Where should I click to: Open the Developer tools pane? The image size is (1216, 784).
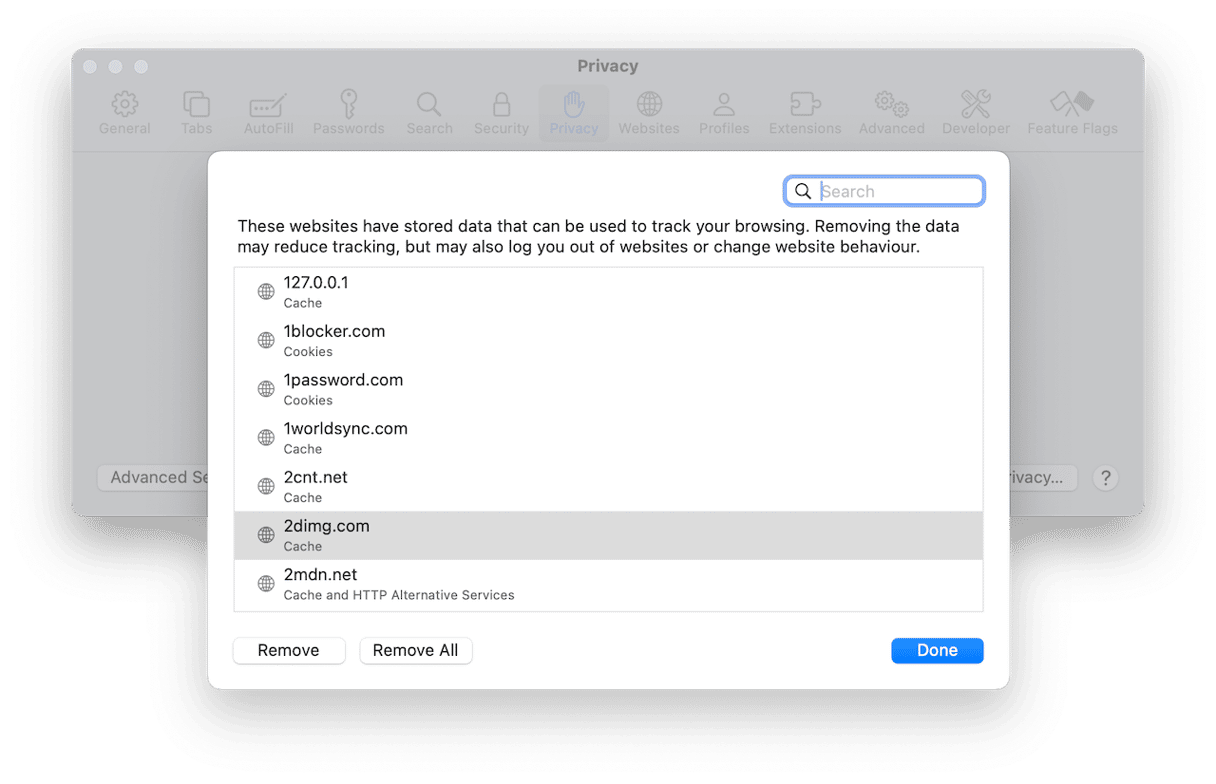click(x=976, y=113)
